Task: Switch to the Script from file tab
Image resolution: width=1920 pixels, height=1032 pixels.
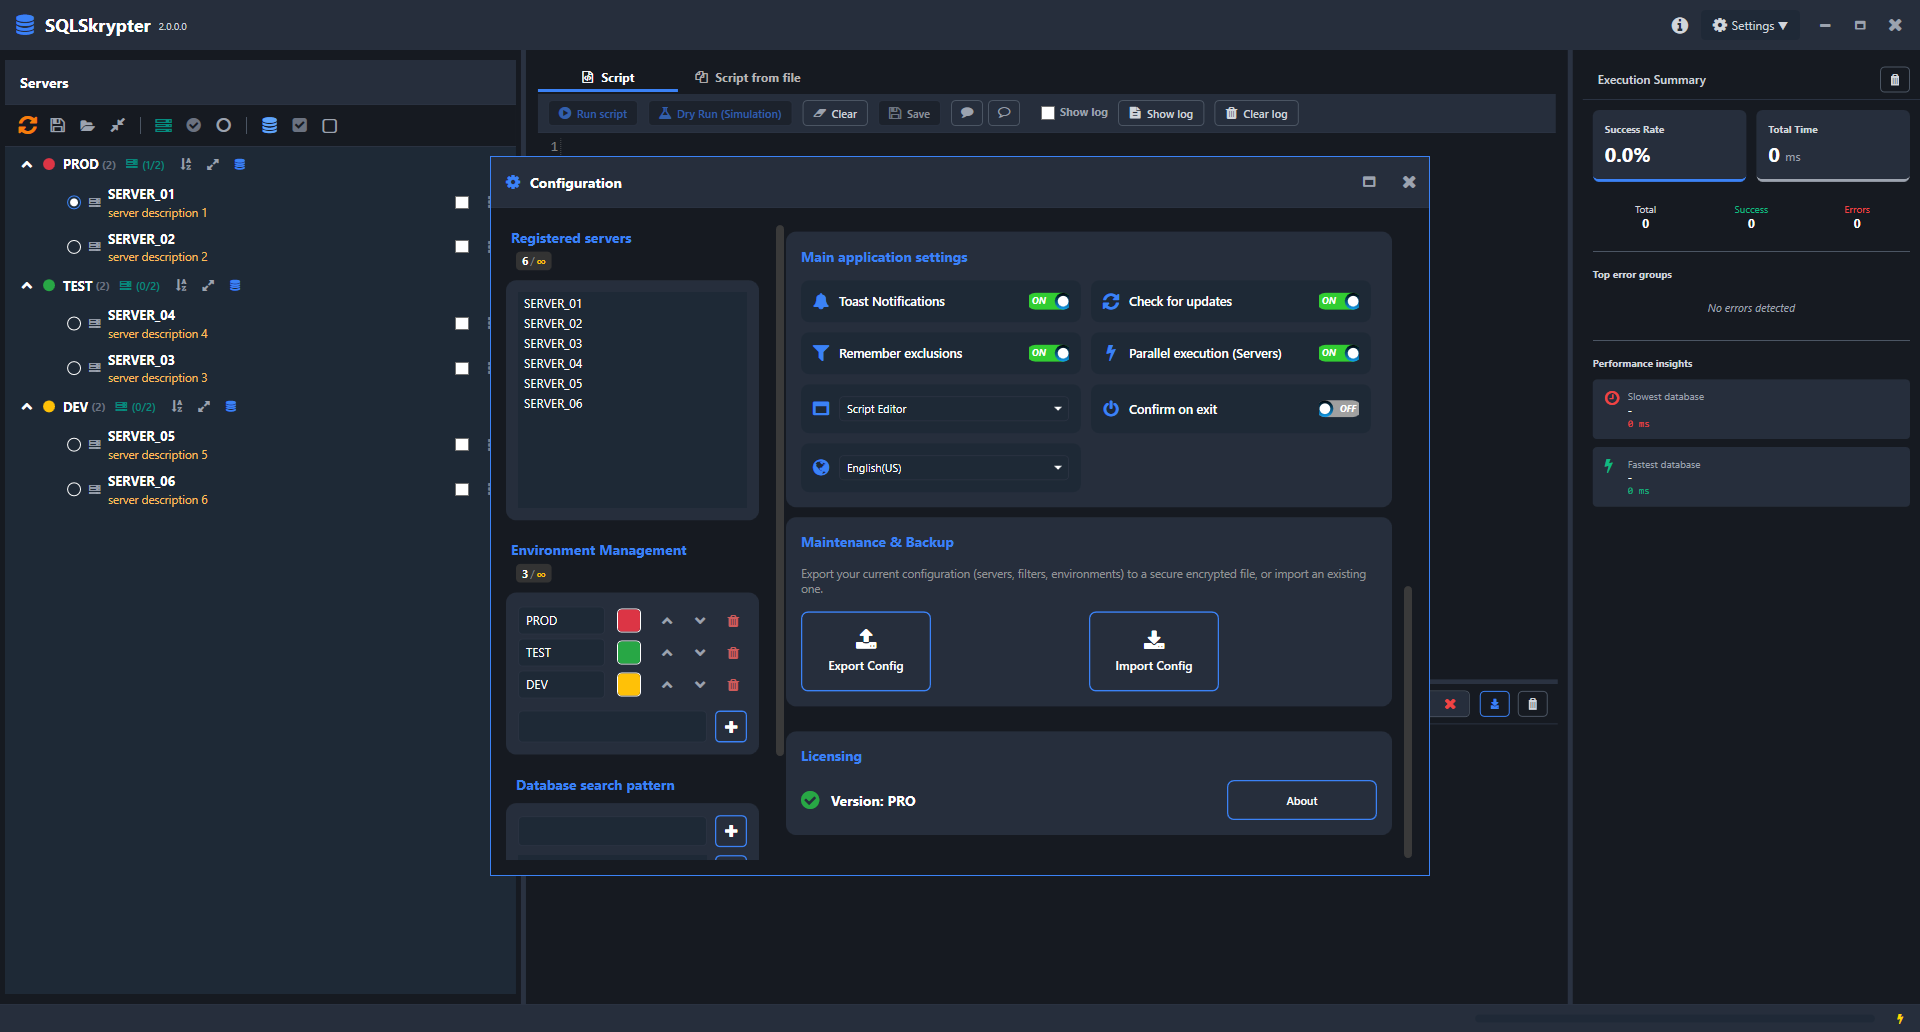Action: 748,77
